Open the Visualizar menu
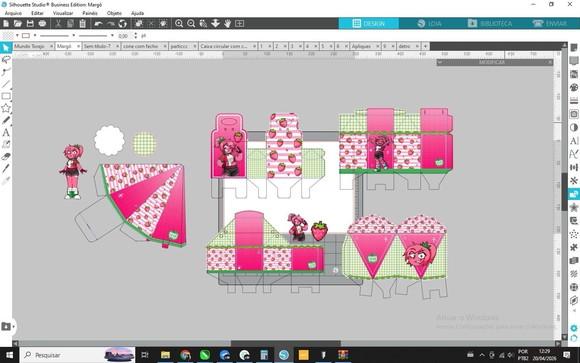 [63, 13]
